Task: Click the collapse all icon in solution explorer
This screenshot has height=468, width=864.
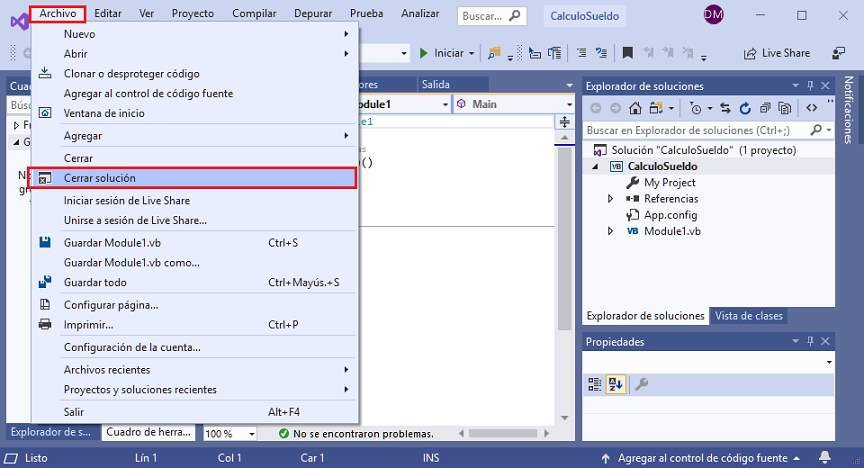Action: (x=765, y=108)
